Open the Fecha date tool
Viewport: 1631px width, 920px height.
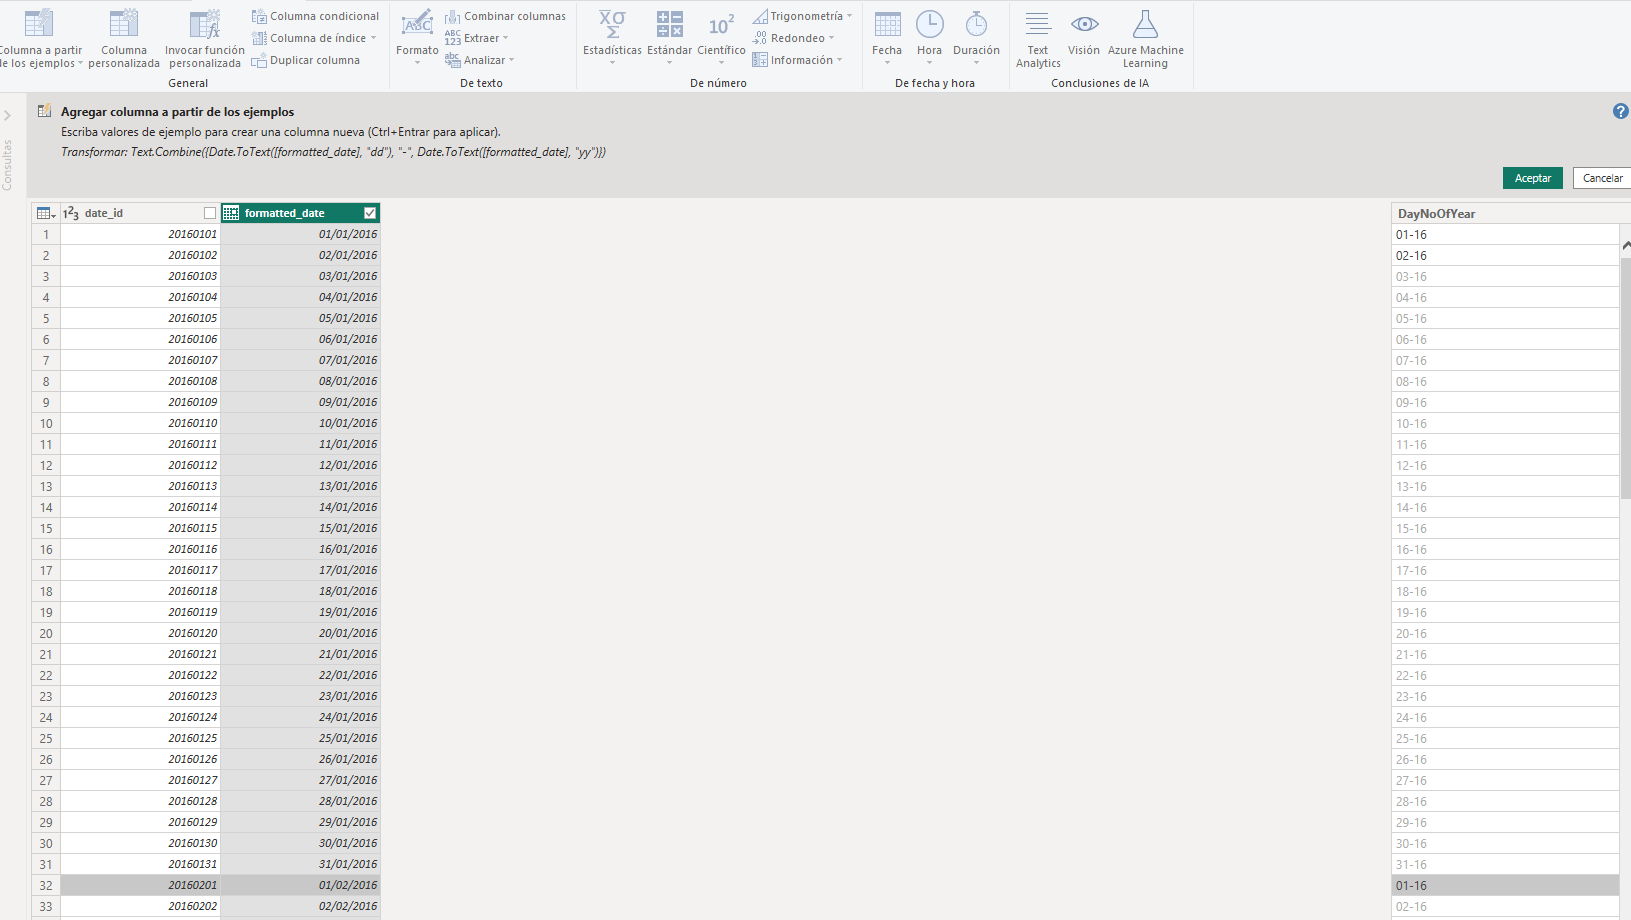tap(887, 37)
